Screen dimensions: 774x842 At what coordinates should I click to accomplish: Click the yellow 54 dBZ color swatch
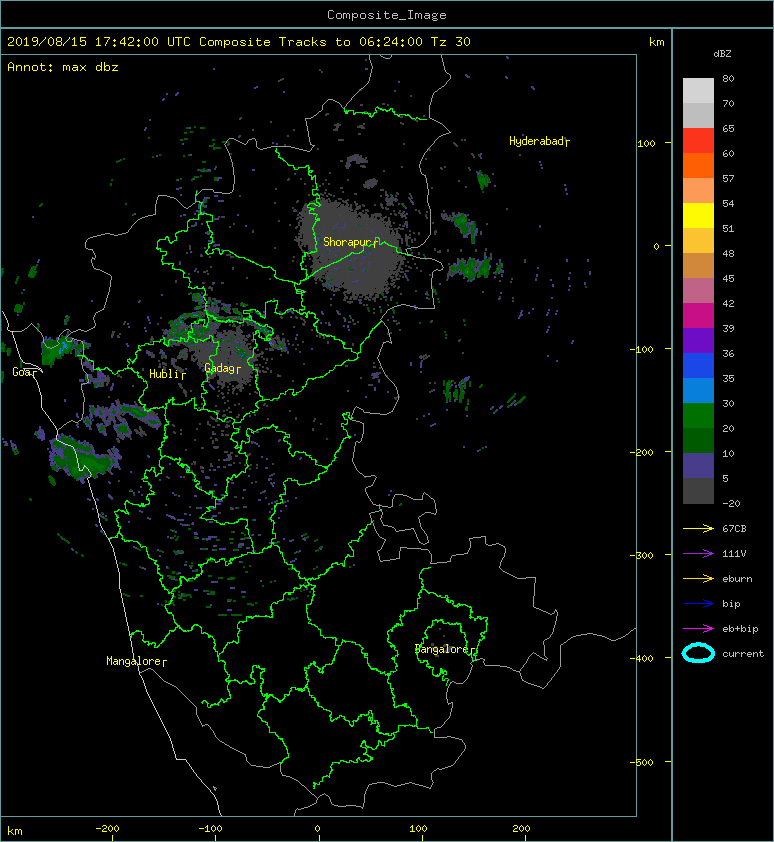click(698, 216)
